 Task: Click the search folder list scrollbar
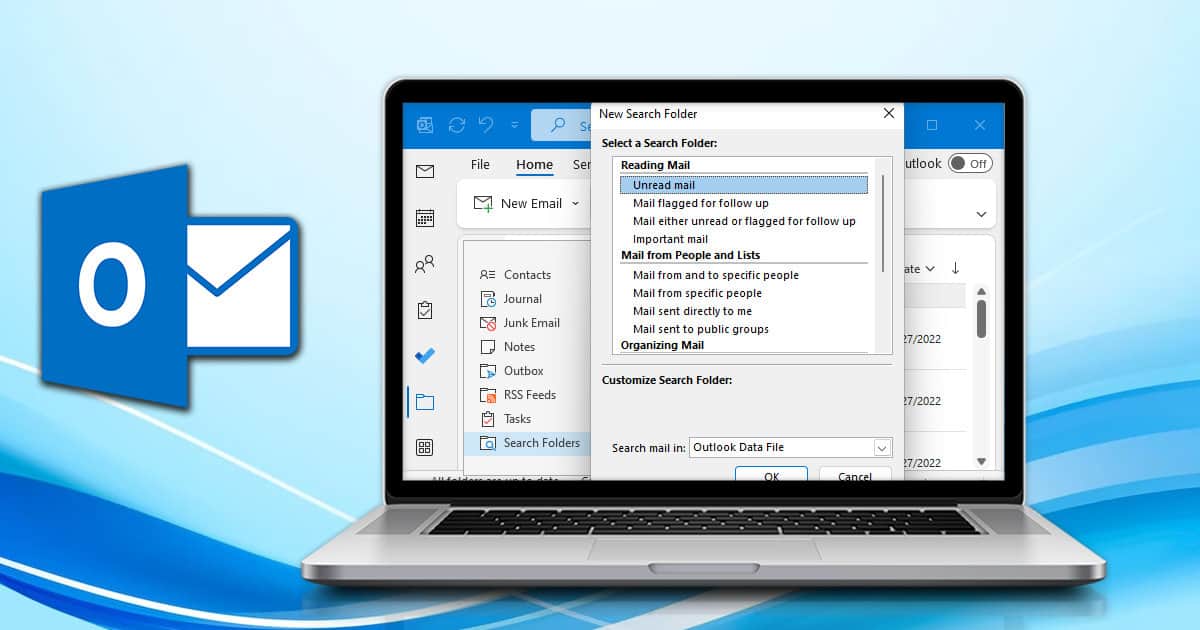(x=883, y=225)
